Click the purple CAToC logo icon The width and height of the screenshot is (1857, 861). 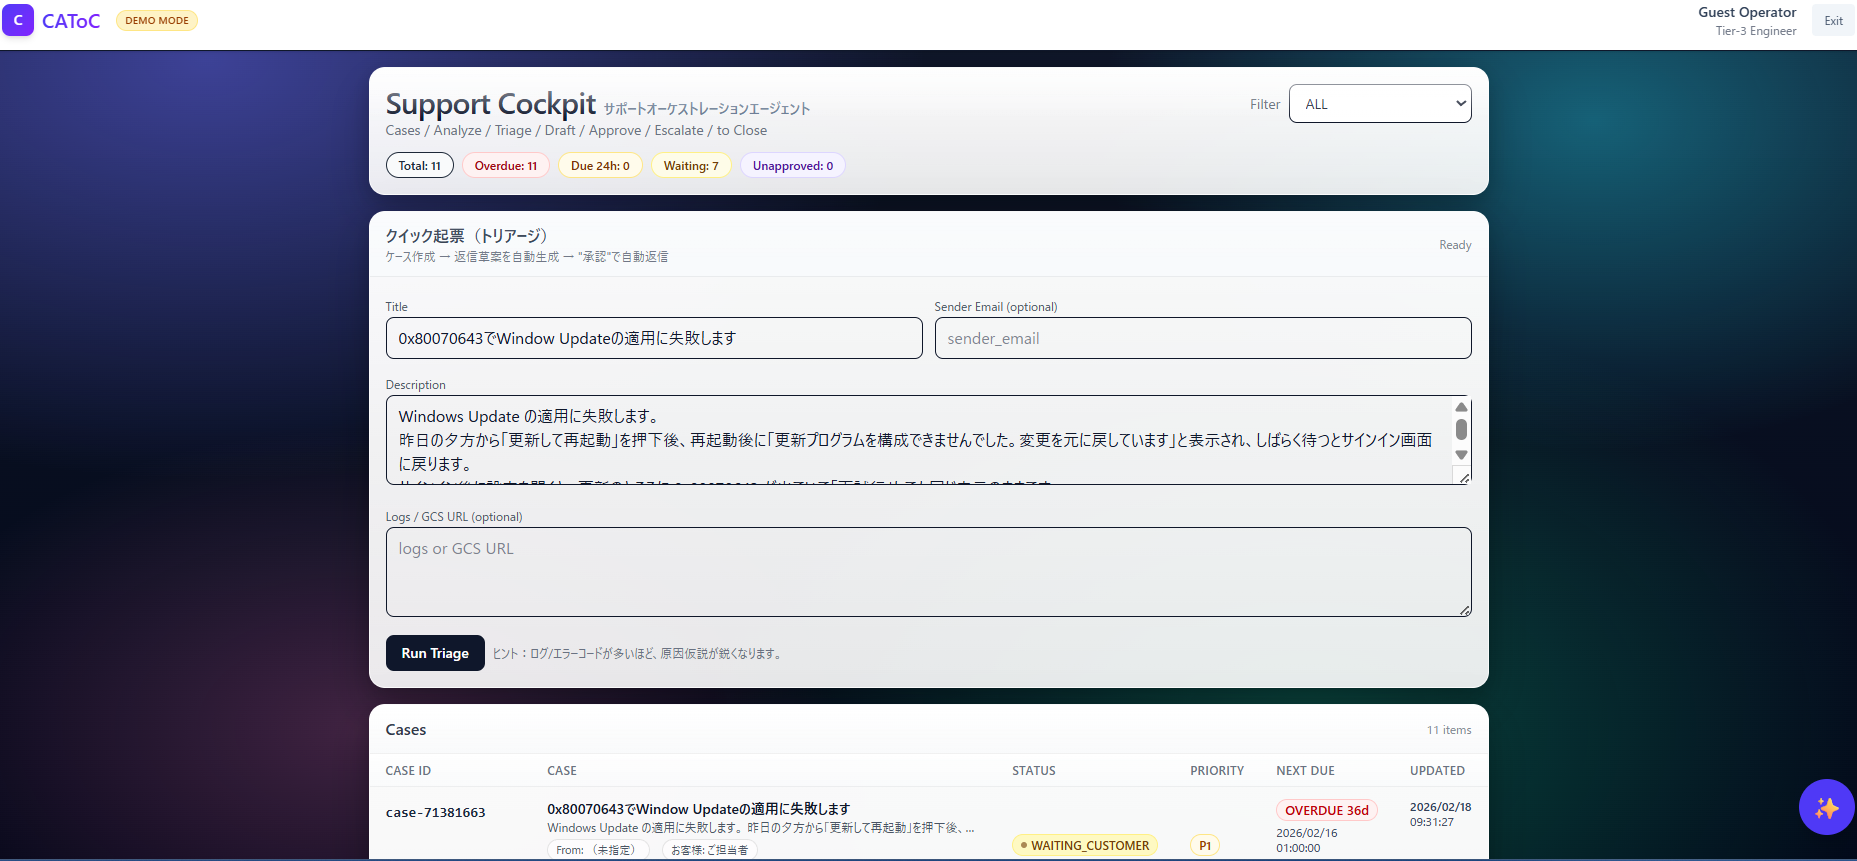pos(18,20)
